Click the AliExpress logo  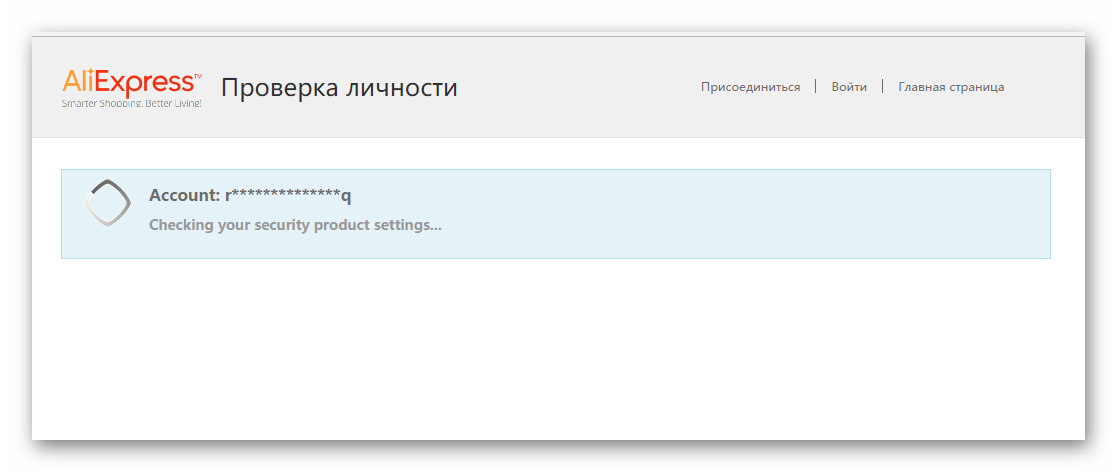[127, 83]
